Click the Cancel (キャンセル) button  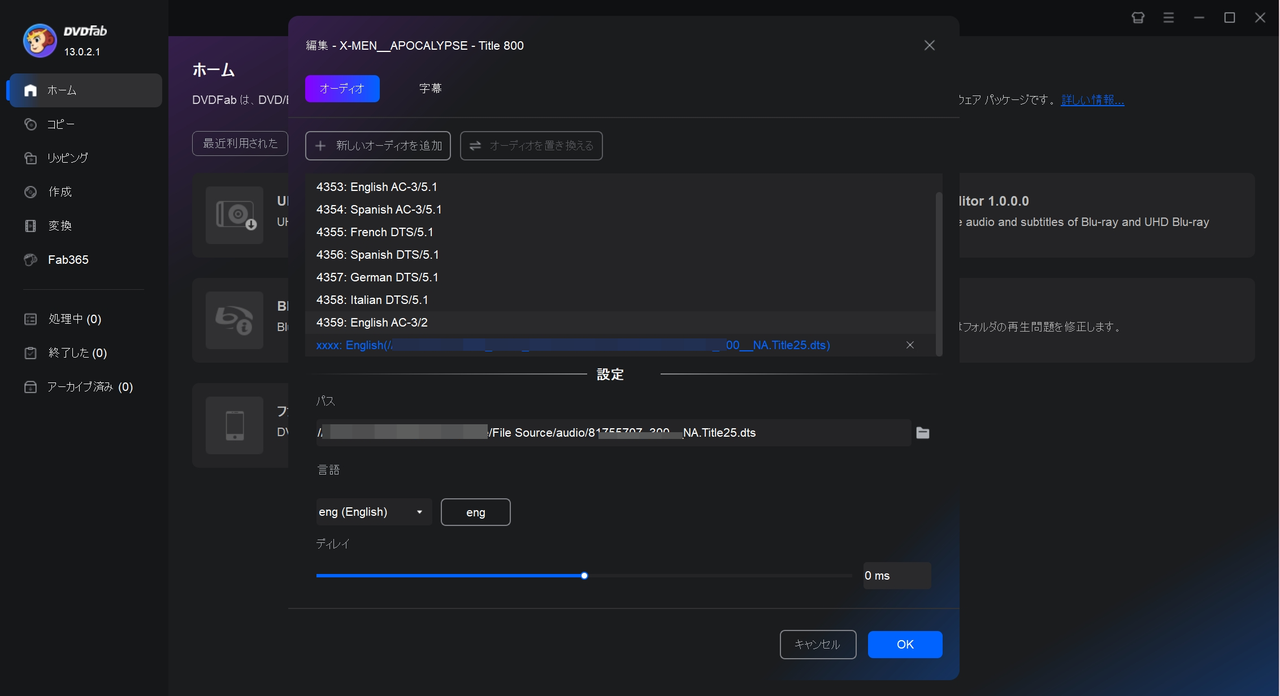[818, 645]
